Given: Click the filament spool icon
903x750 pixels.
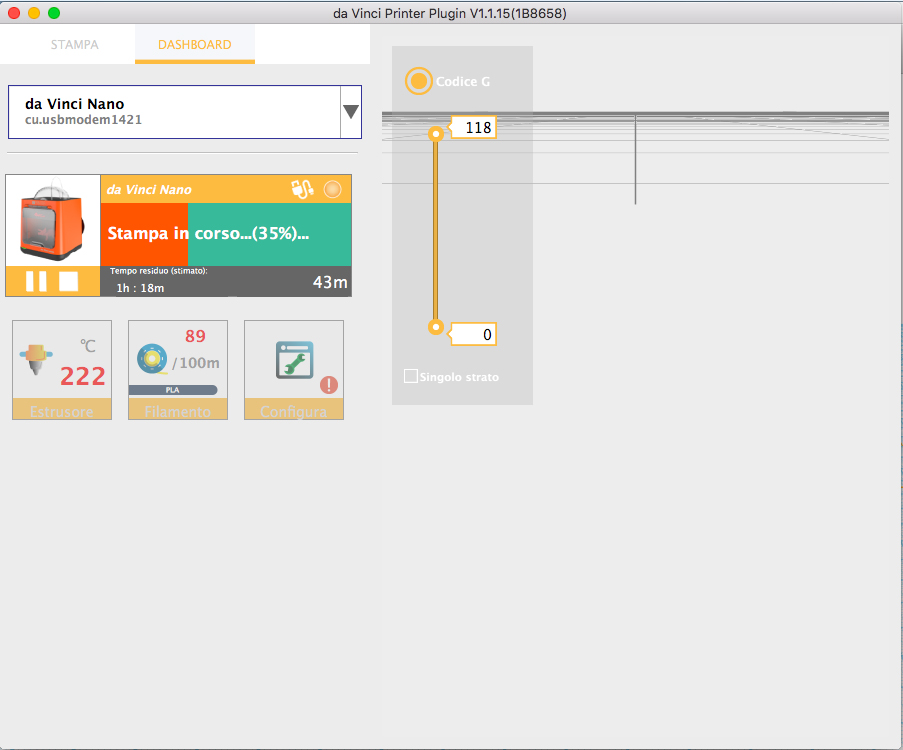Looking at the screenshot, I should 153,359.
